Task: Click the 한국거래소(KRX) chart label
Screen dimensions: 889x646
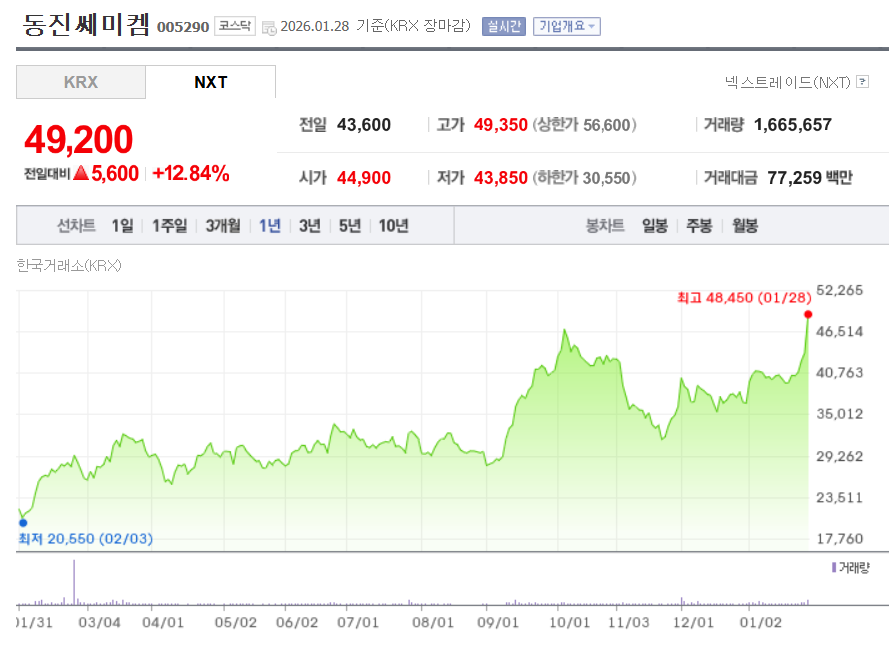Action: click(x=69, y=265)
